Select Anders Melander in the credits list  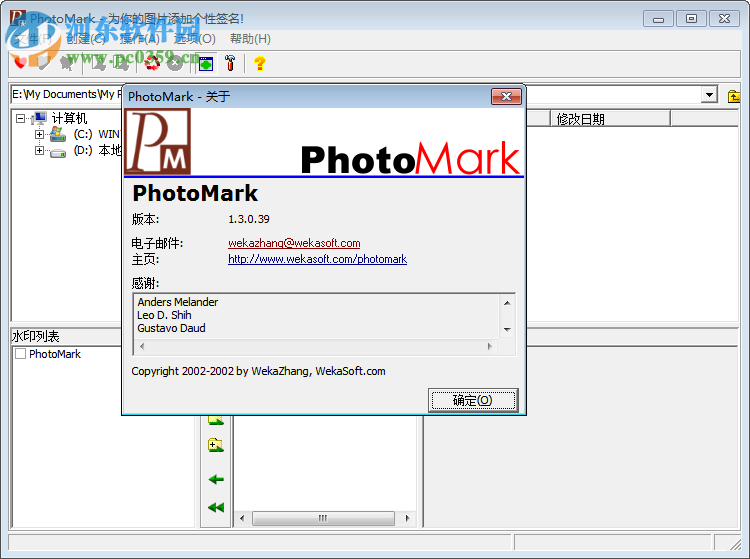(x=177, y=302)
